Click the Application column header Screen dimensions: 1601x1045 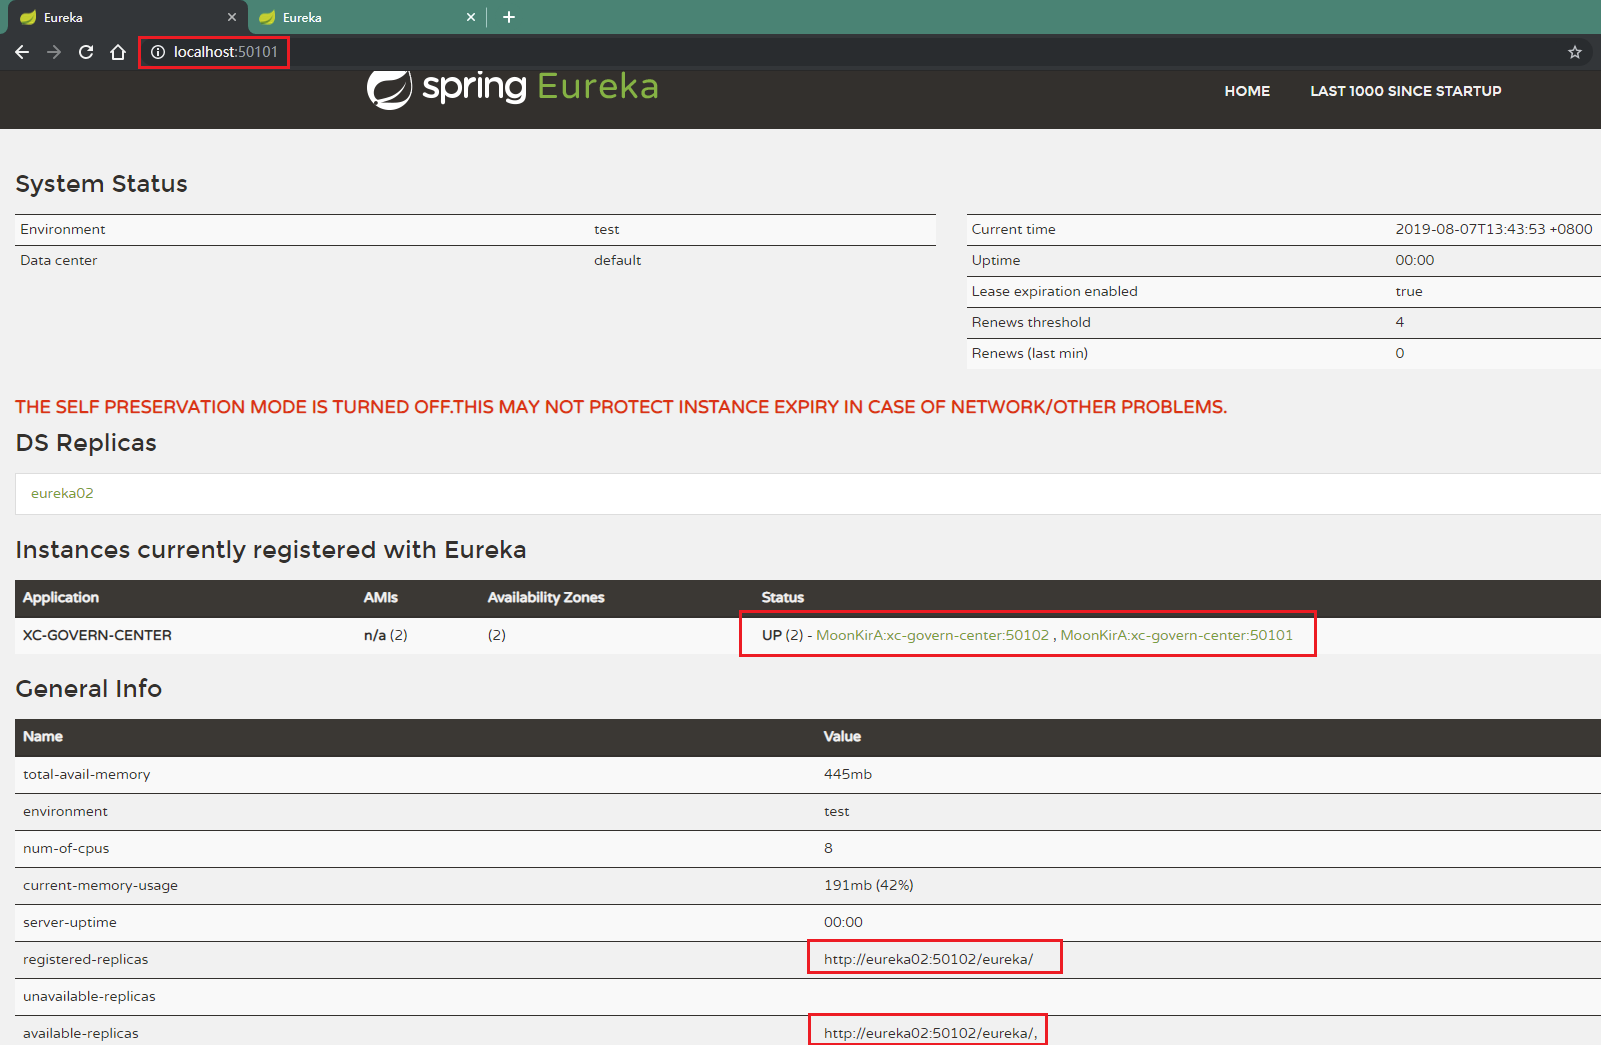[x=61, y=597]
